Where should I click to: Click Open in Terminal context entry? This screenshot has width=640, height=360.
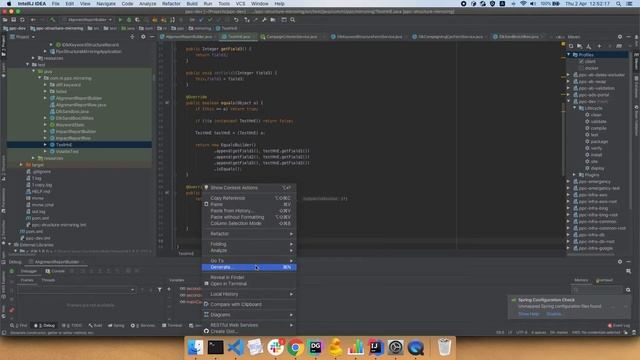pyautogui.click(x=249, y=284)
